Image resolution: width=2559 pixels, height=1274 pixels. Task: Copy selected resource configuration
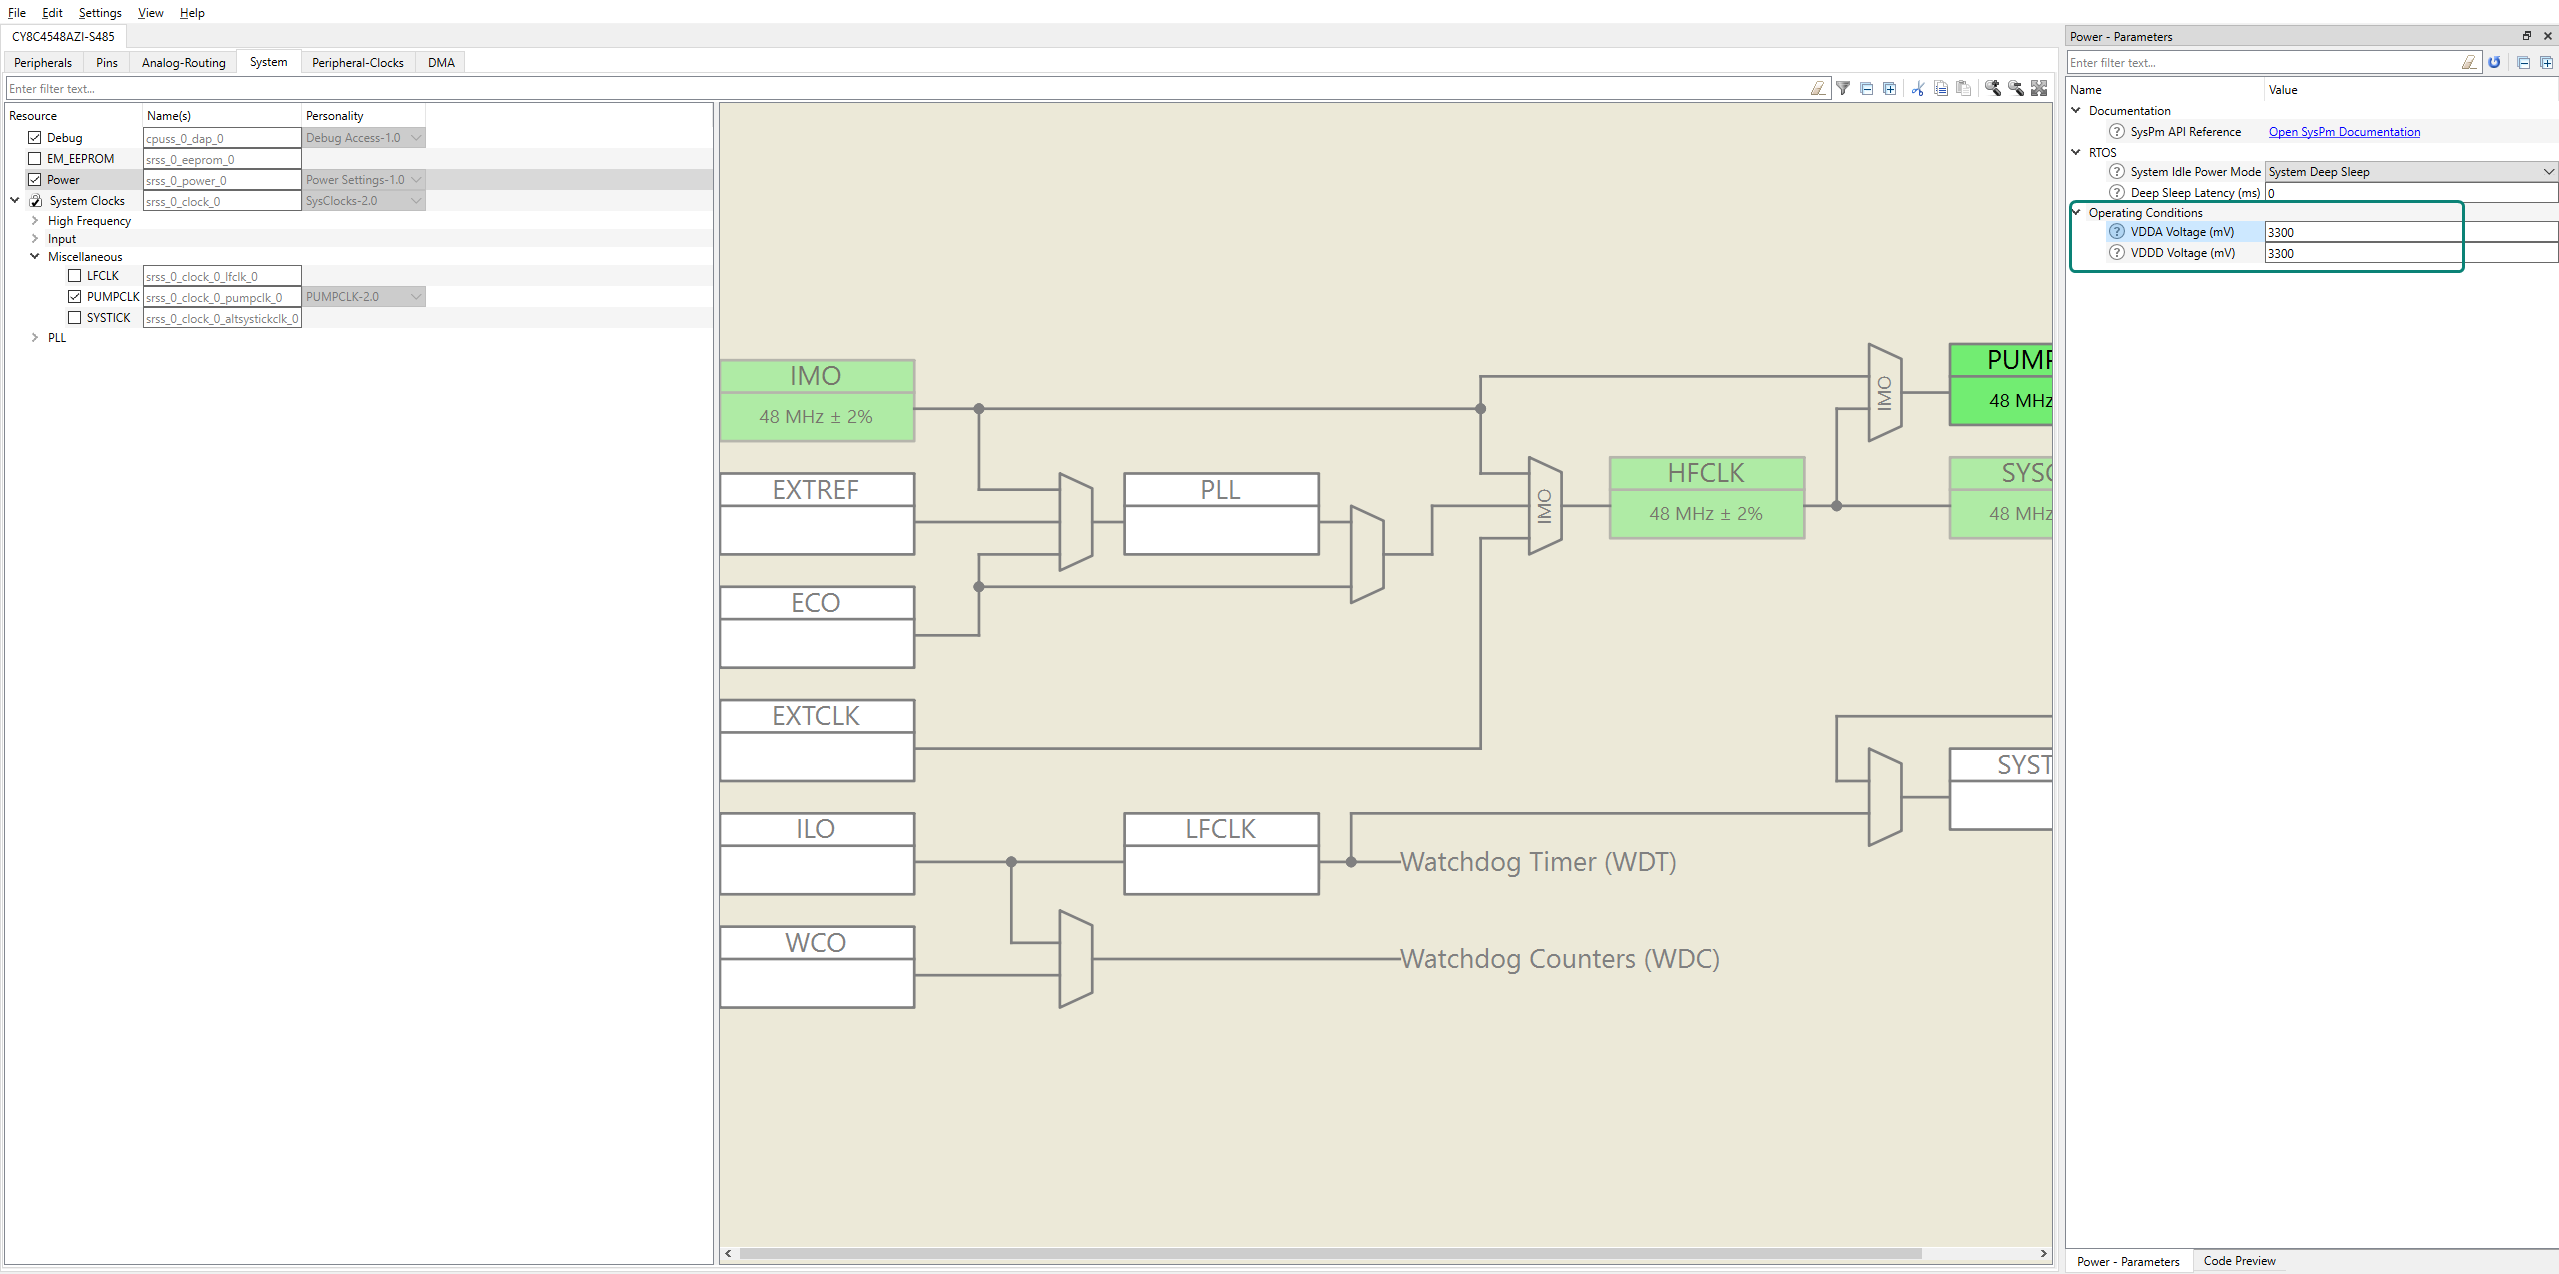(x=1941, y=89)
